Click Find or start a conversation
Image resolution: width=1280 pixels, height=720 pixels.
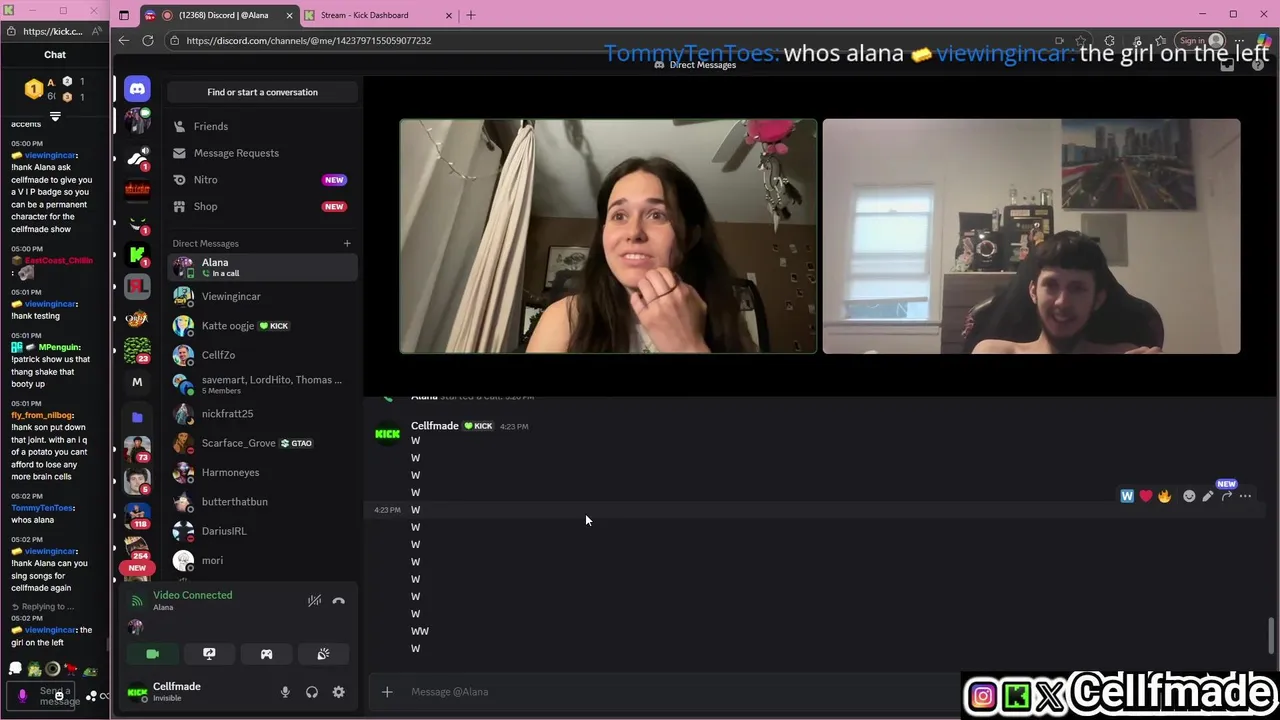click(262, 92)
